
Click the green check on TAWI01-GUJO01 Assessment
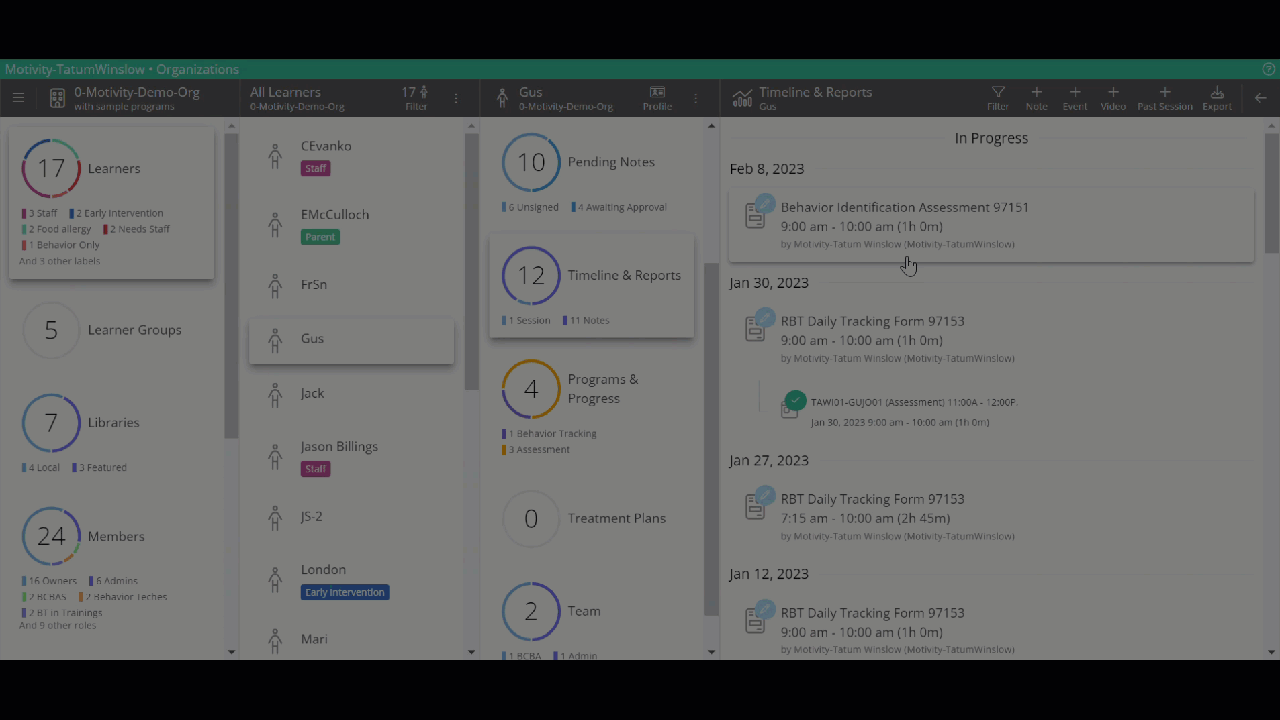click(x=793, y=399)
